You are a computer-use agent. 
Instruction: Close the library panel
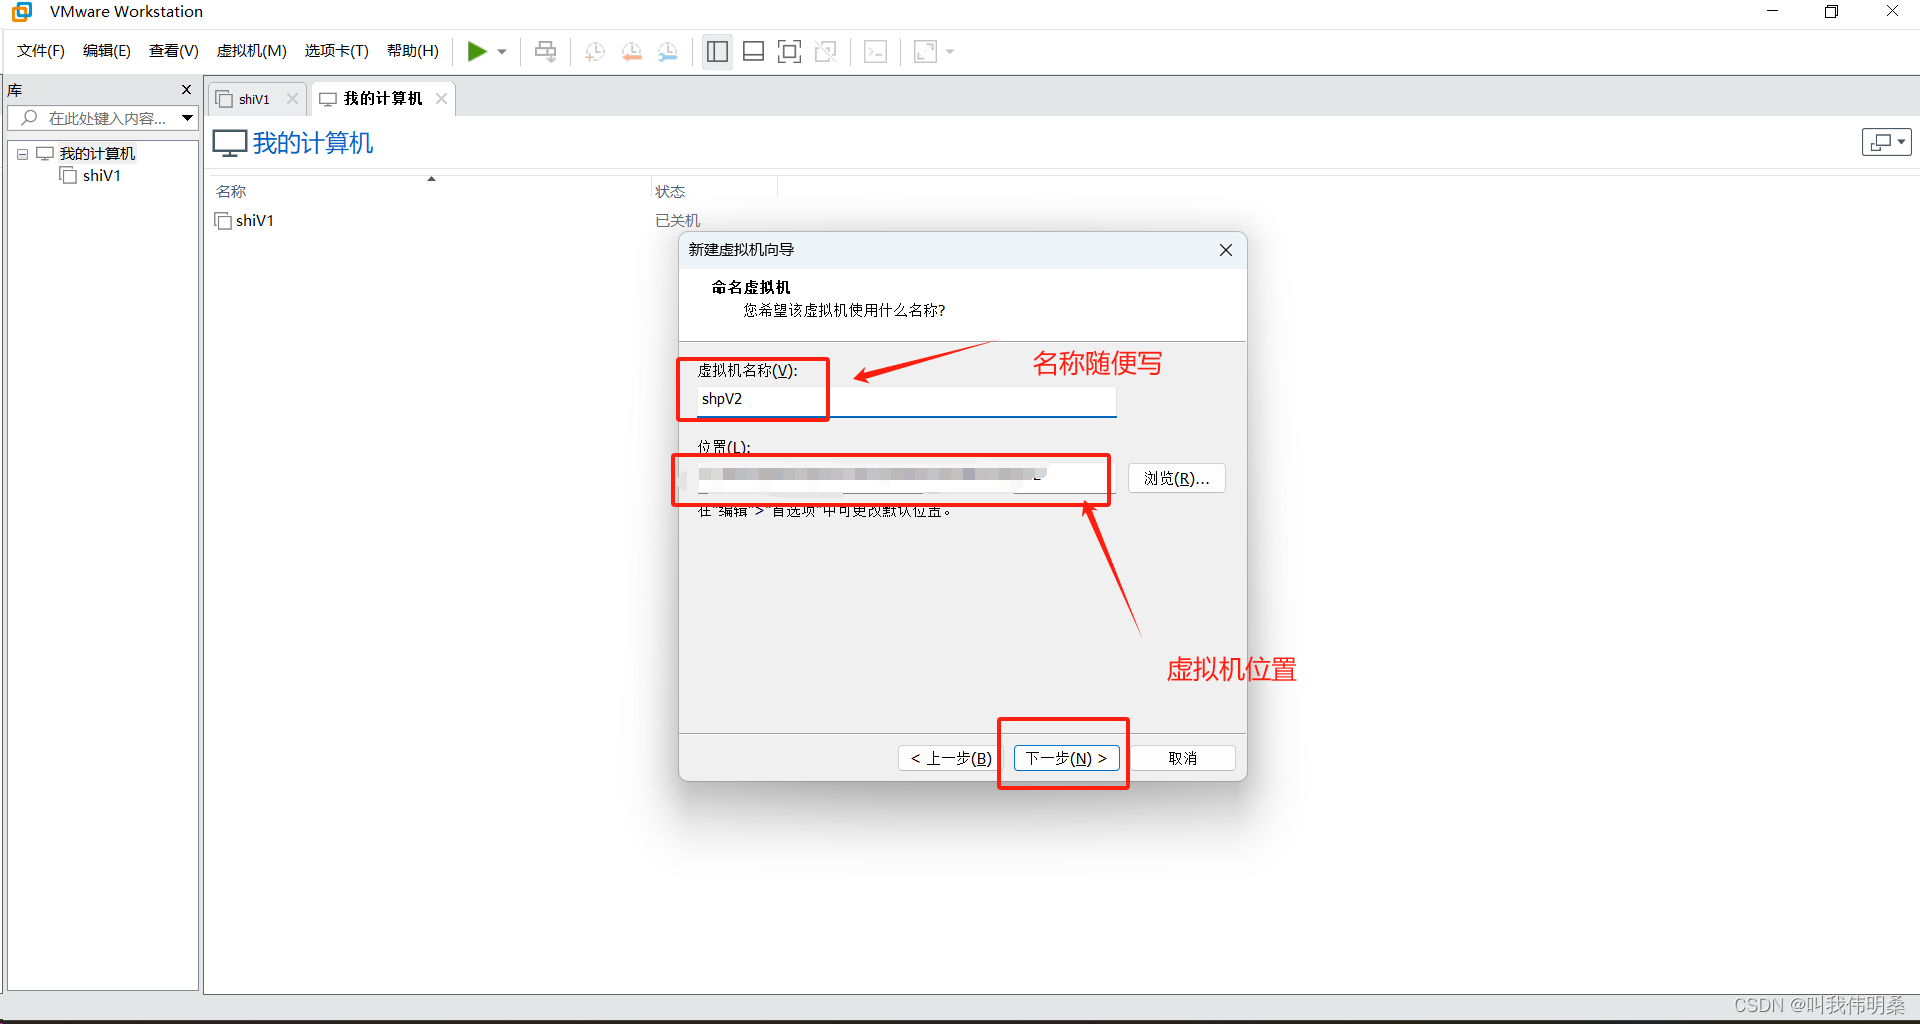coord(186,90)
